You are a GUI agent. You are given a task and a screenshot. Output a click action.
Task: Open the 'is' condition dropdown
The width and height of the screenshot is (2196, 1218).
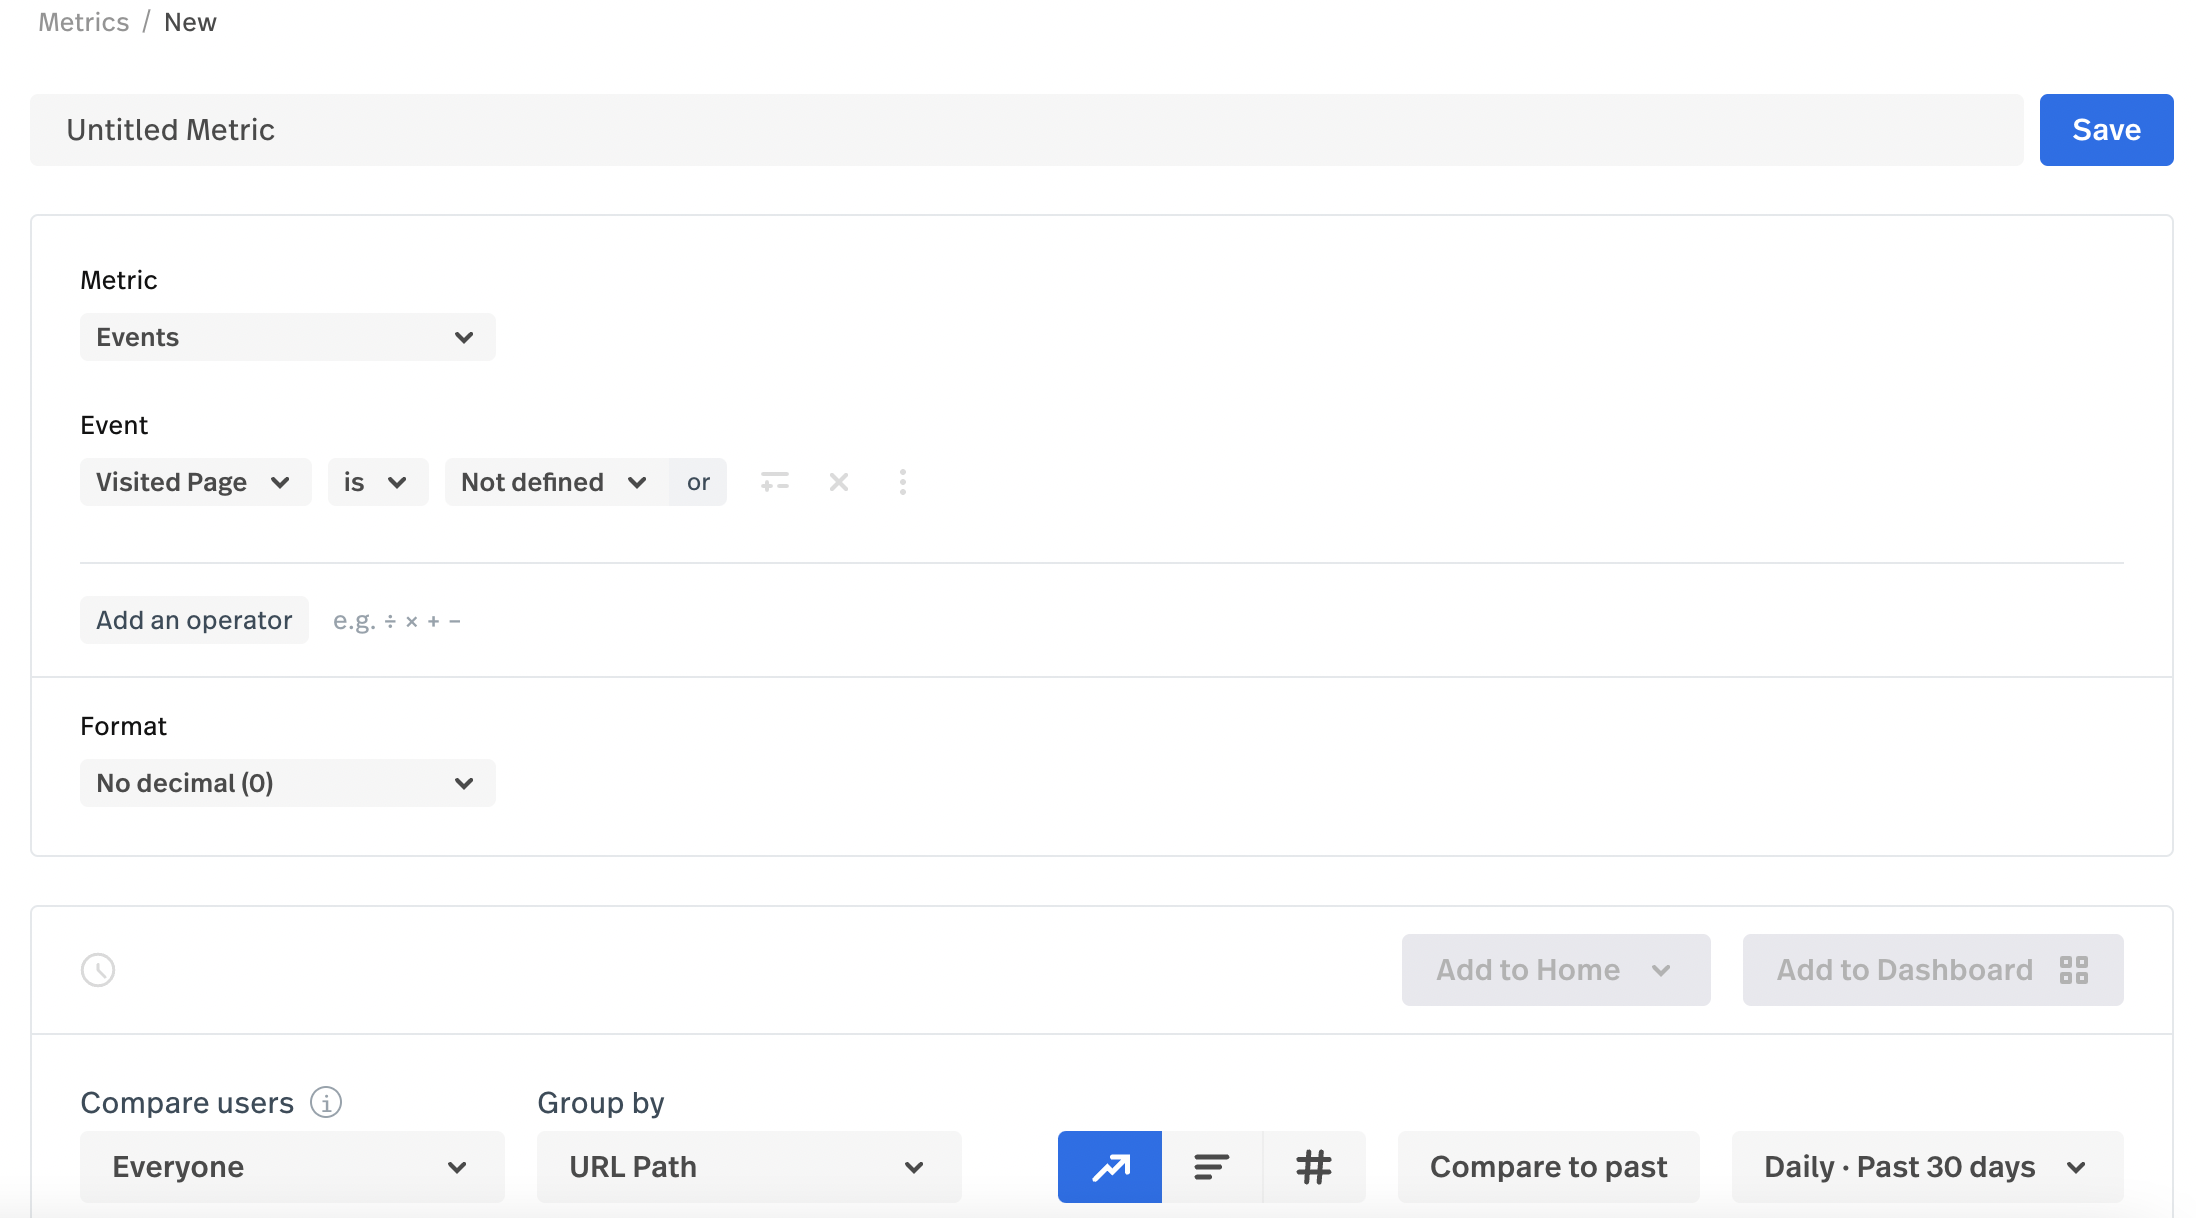(377, 482)
